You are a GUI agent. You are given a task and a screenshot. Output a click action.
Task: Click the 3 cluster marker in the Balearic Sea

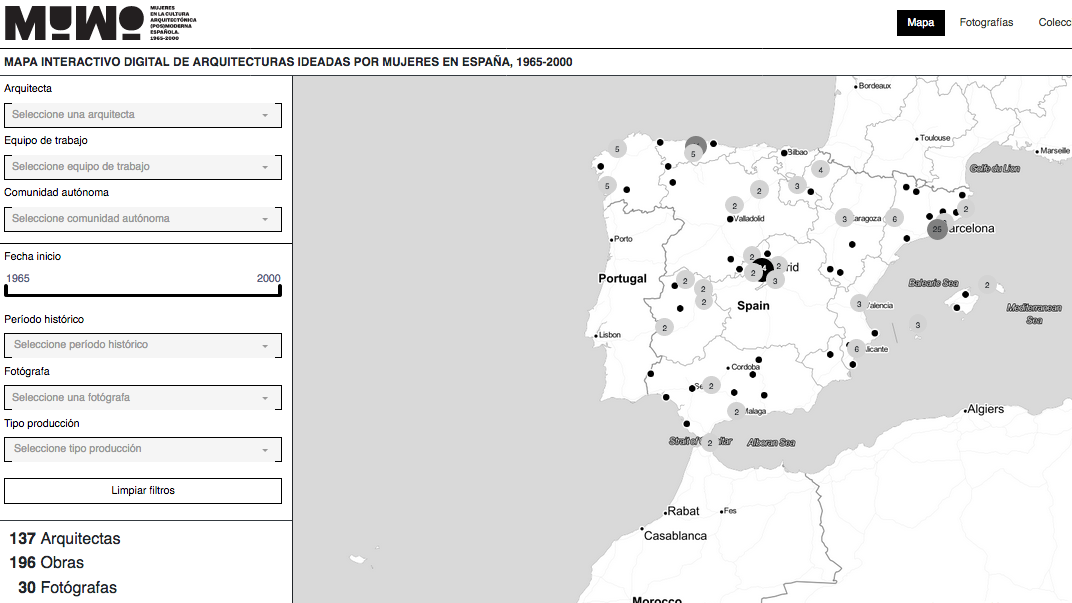pyautogui.click(x=917, y=324)
